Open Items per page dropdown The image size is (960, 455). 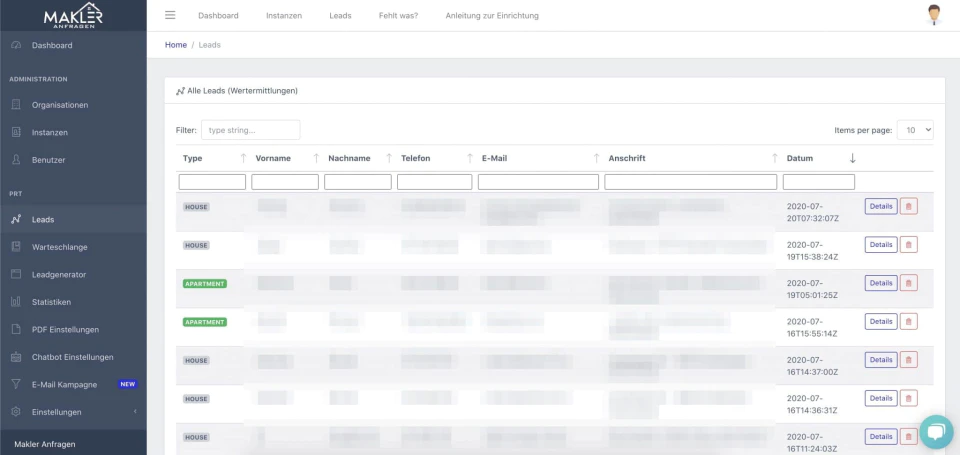coord(915,130)
